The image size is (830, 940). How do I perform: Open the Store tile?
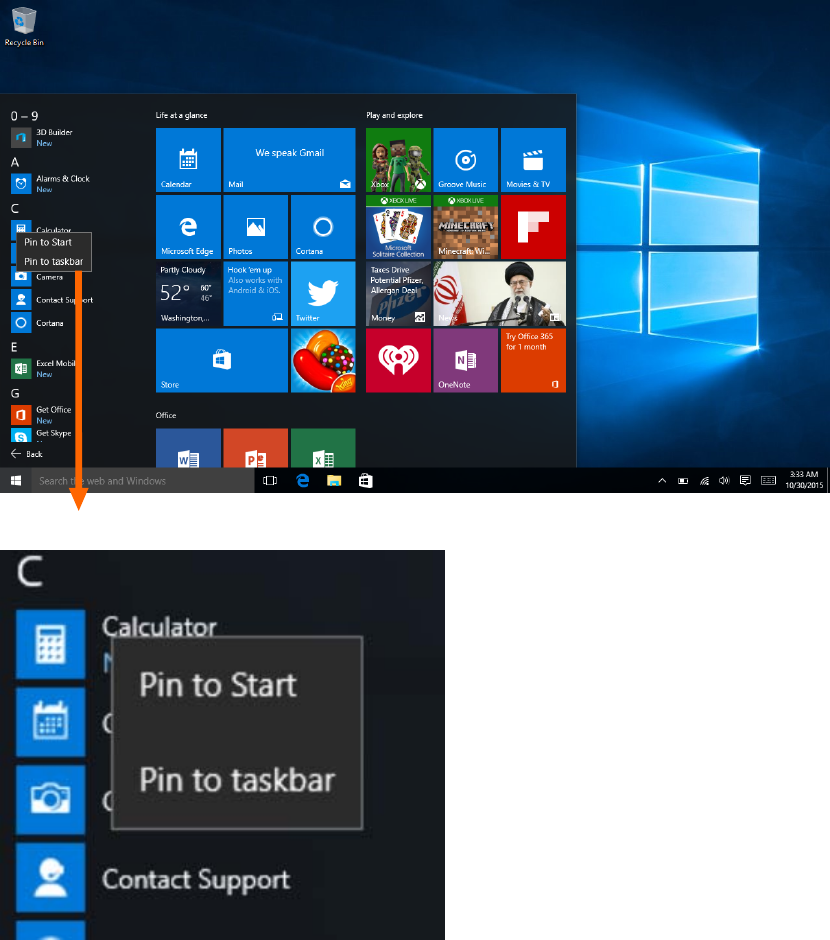tap(222, 360)
